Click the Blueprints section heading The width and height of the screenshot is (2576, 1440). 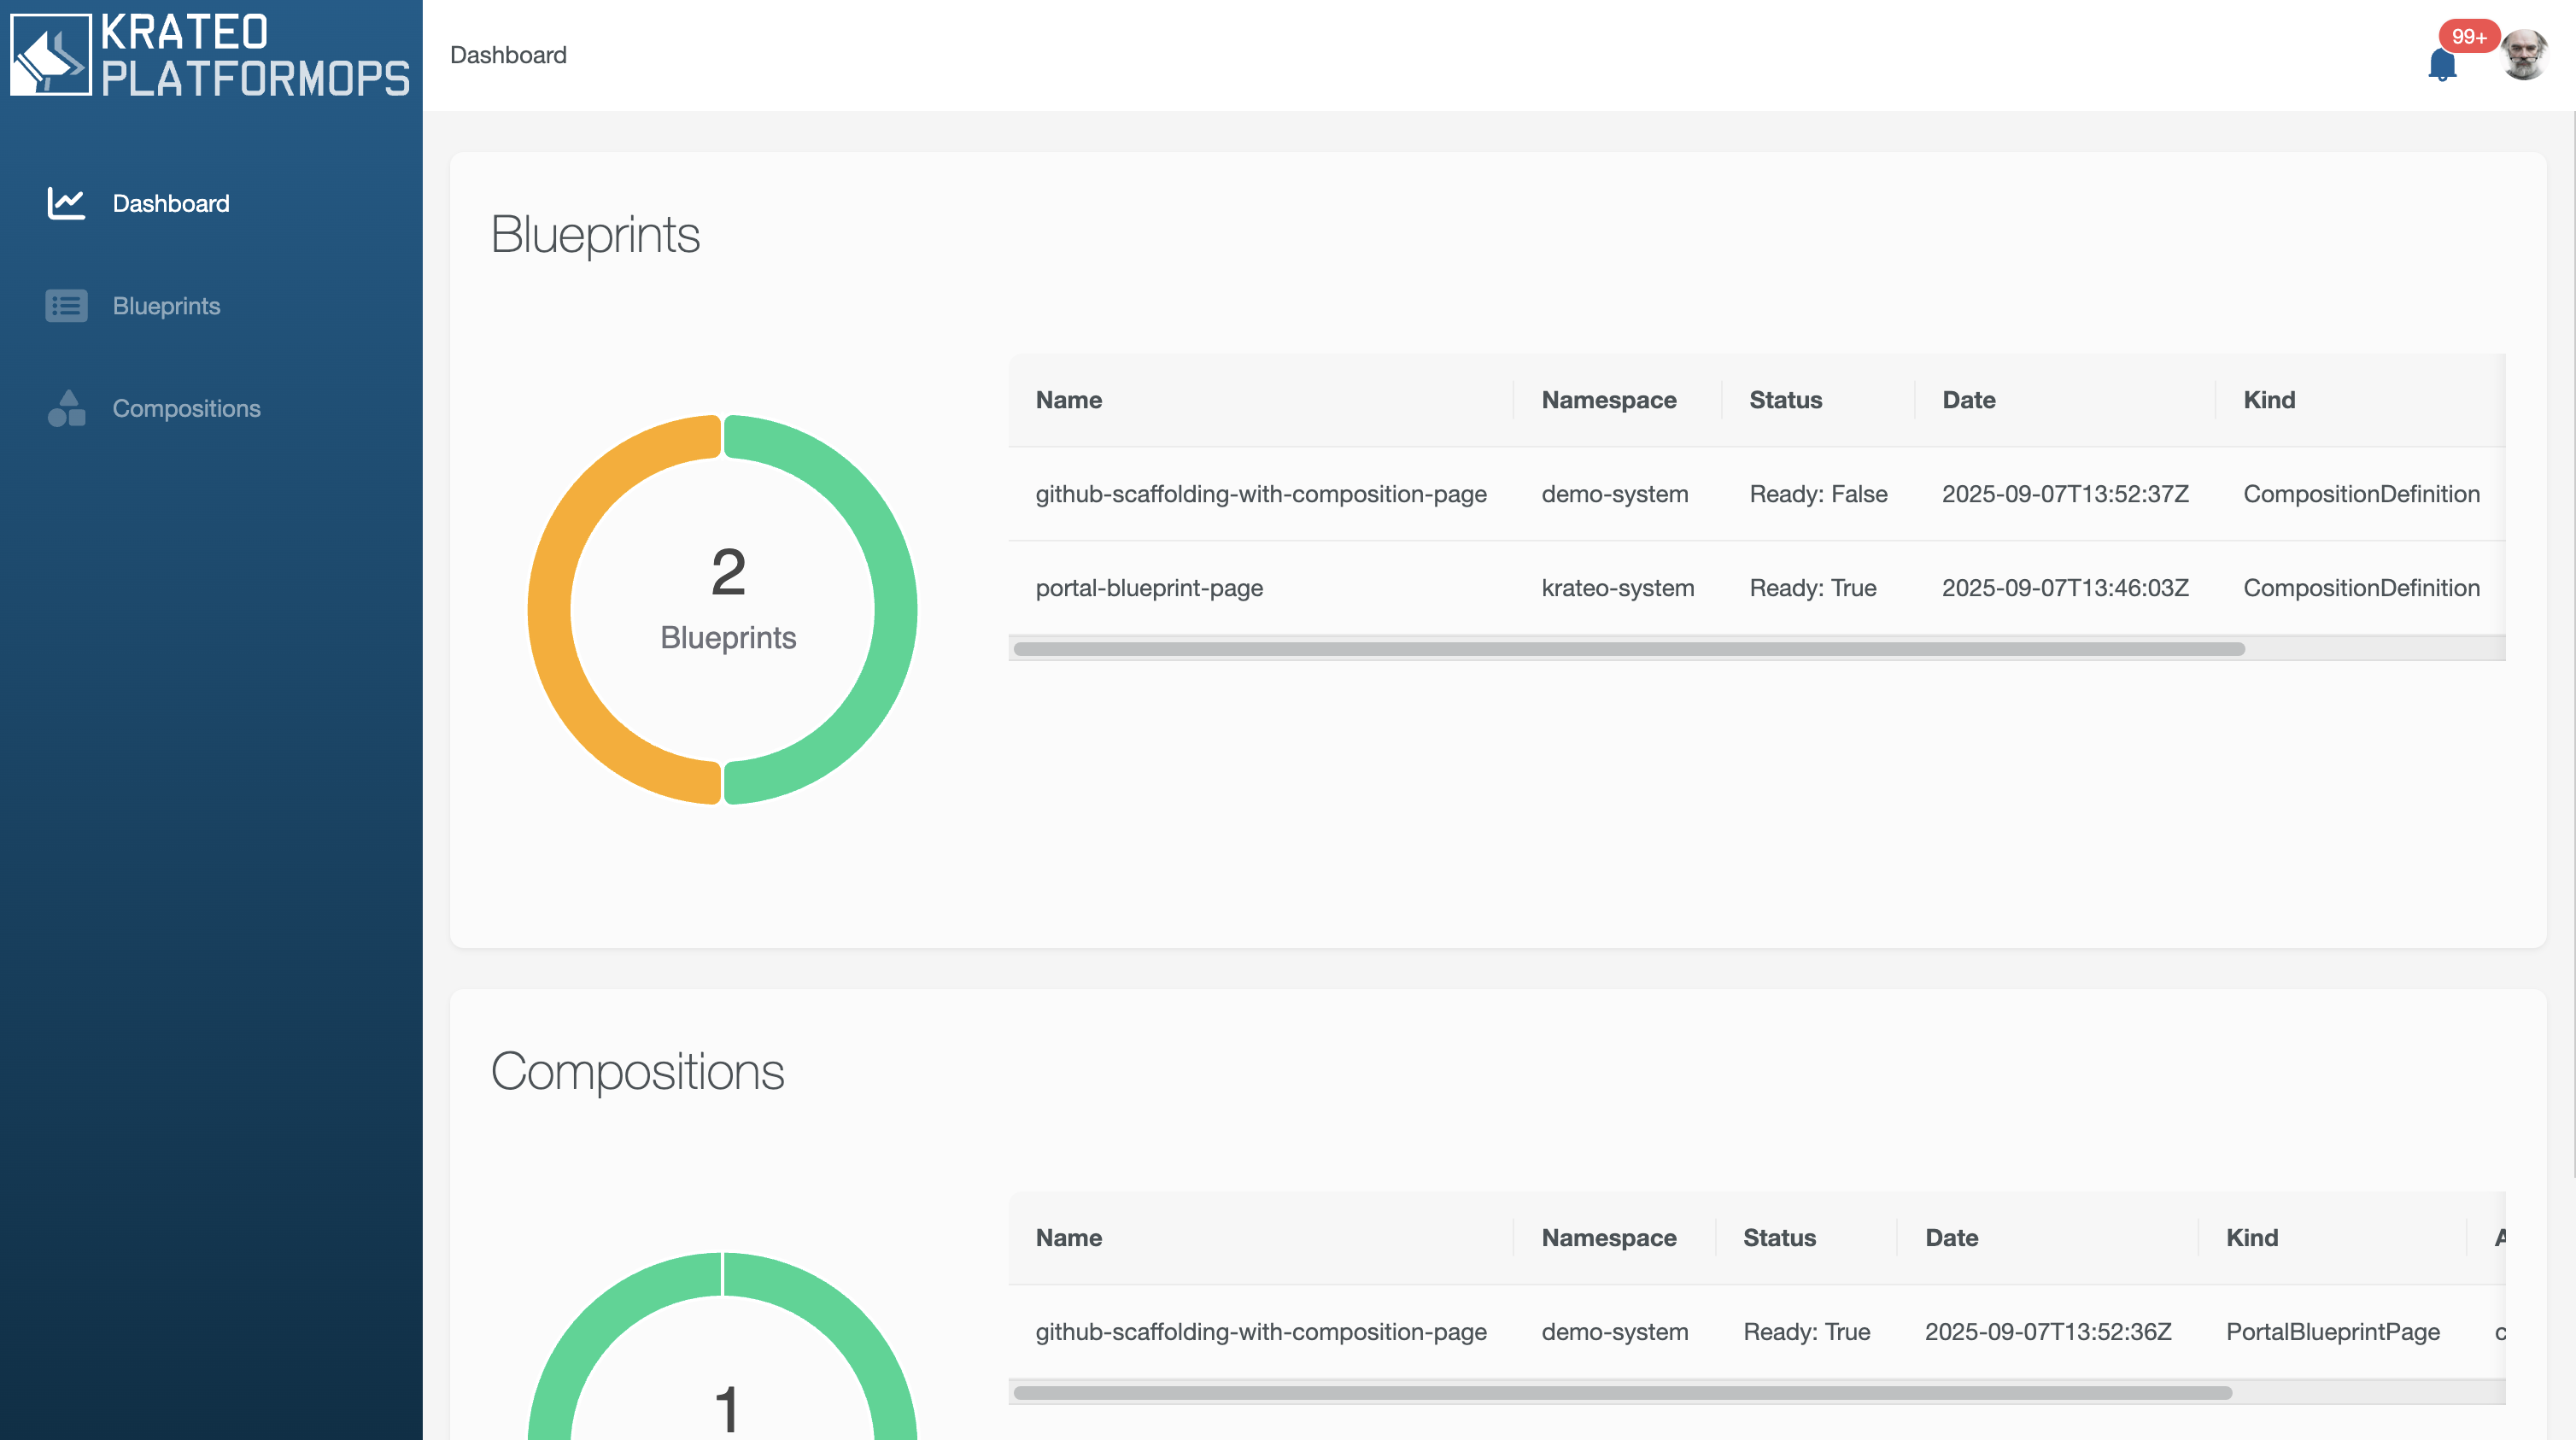595,235
